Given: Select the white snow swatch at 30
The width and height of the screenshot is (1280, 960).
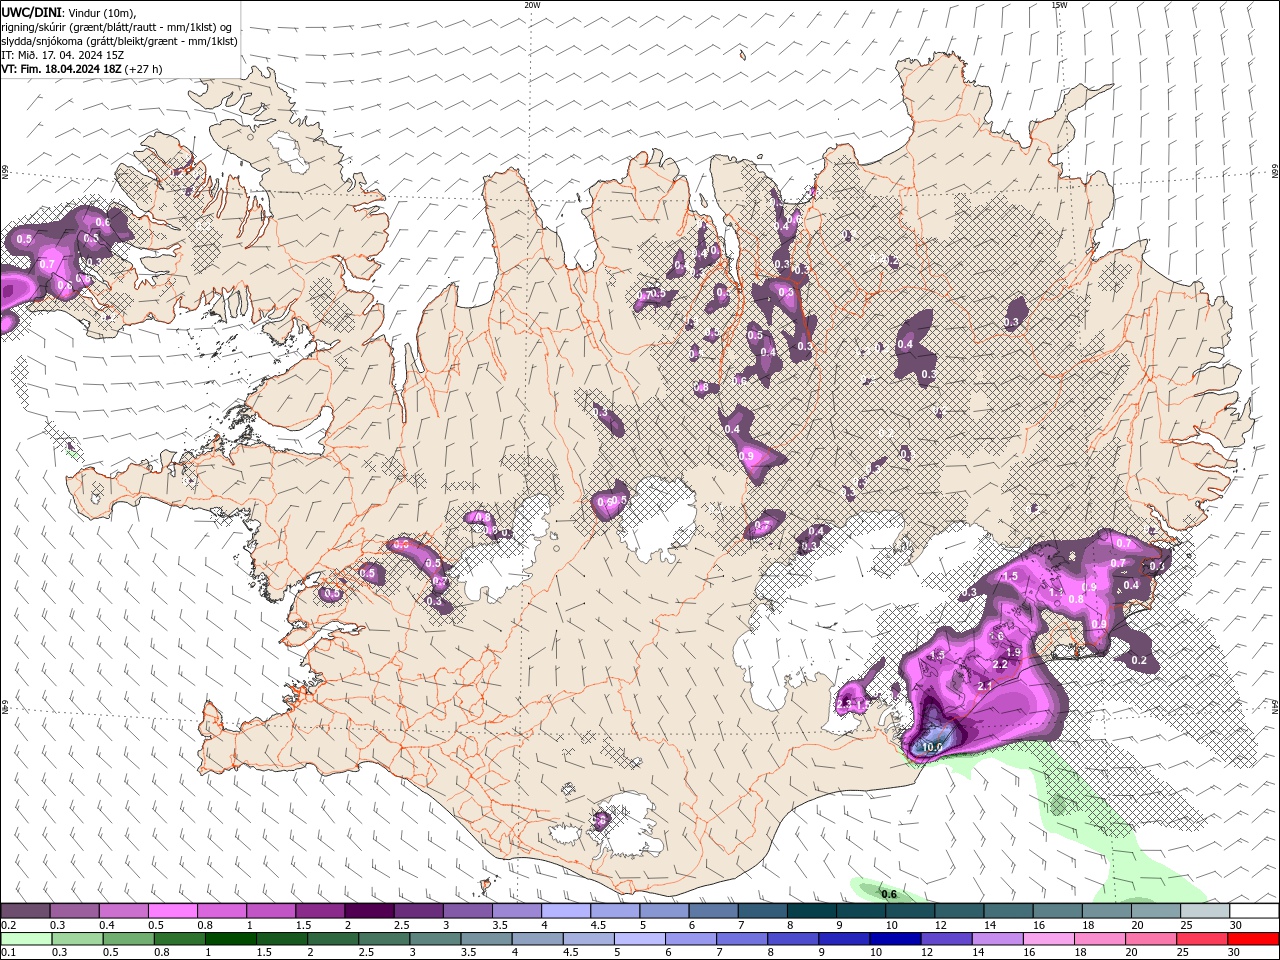Looking at the screenshot, I should point(1254,911).
